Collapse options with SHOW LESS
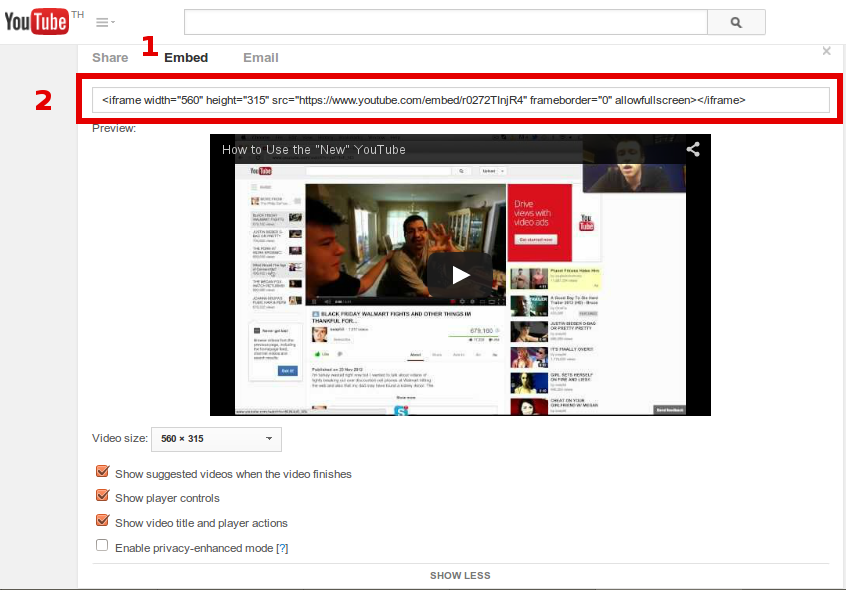846x590 pixels. click(x=460, y=576)
